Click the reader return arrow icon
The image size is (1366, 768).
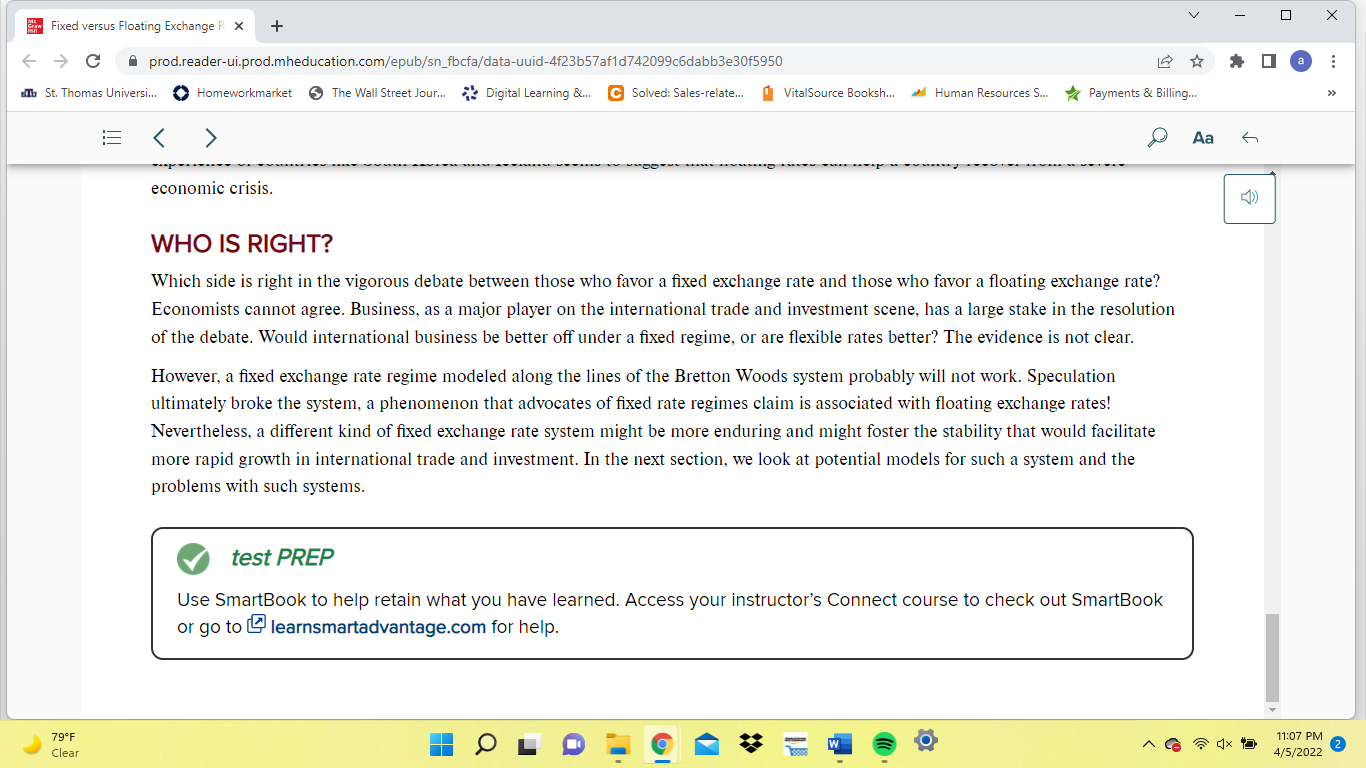tap(1249, 138)
